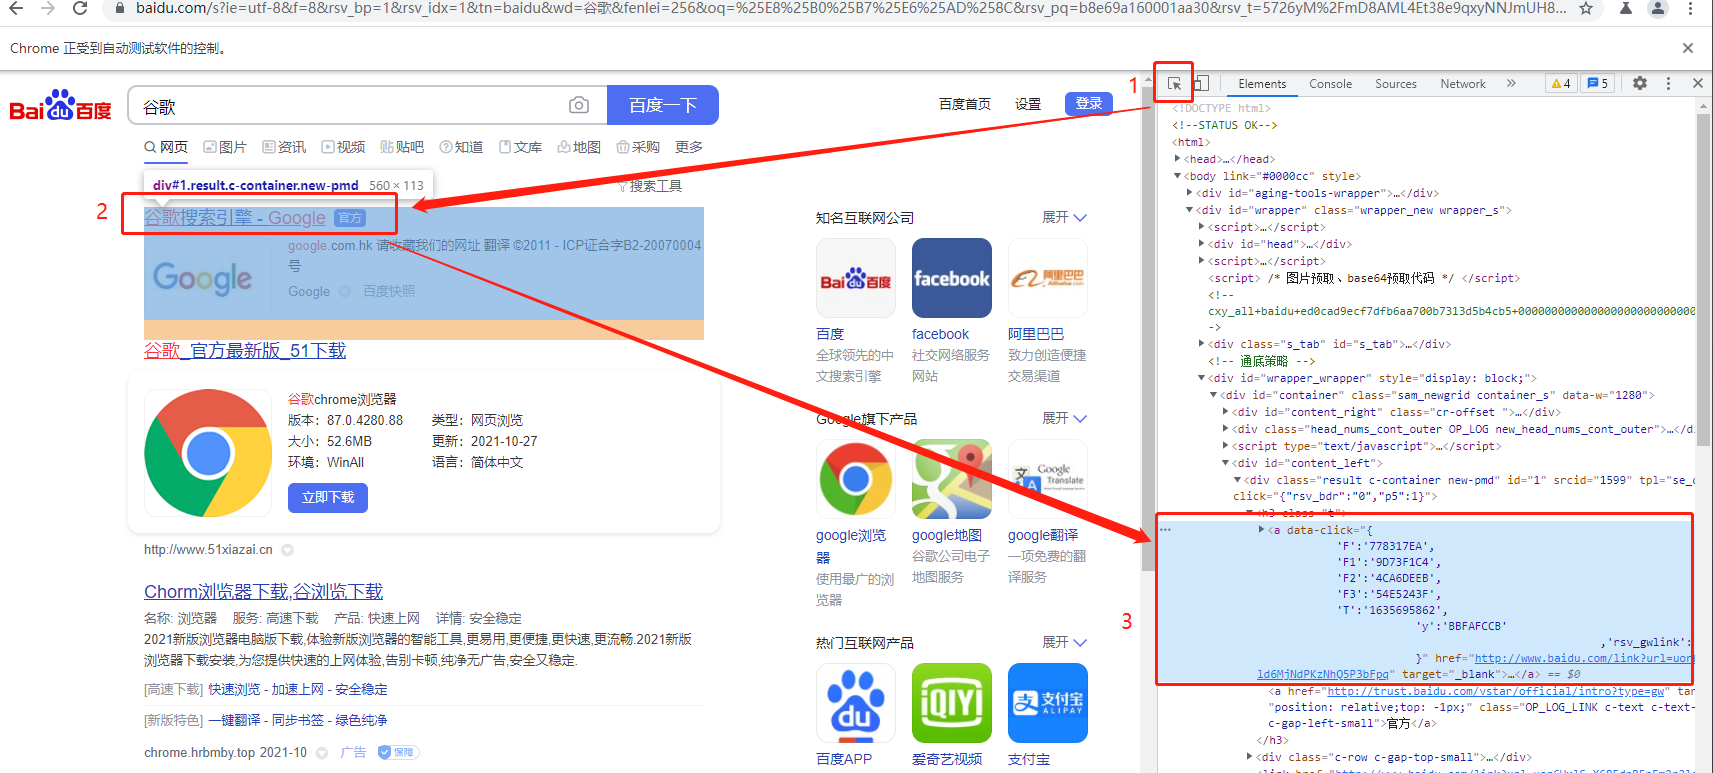Open the 快速浏览 sublink
The height and width of the screenshot is (773, 1713).
tap(234, 689)
